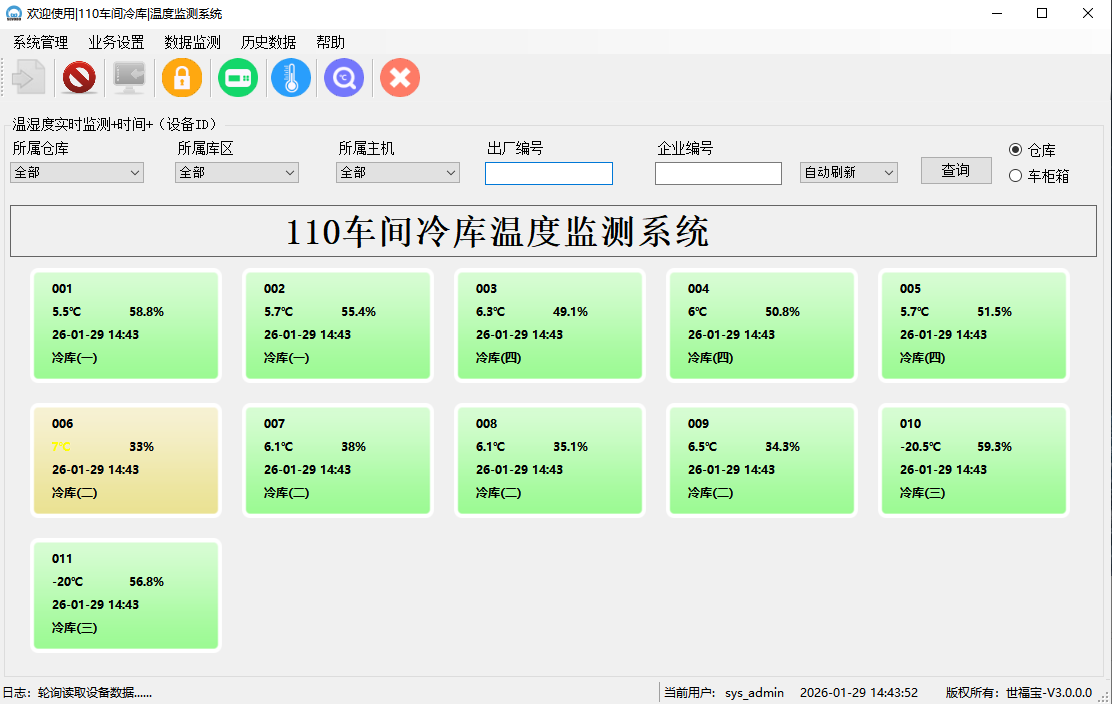Click the red prohibition stop icon
This screenshot has height=704, width=1112.
tap(79, 77)
